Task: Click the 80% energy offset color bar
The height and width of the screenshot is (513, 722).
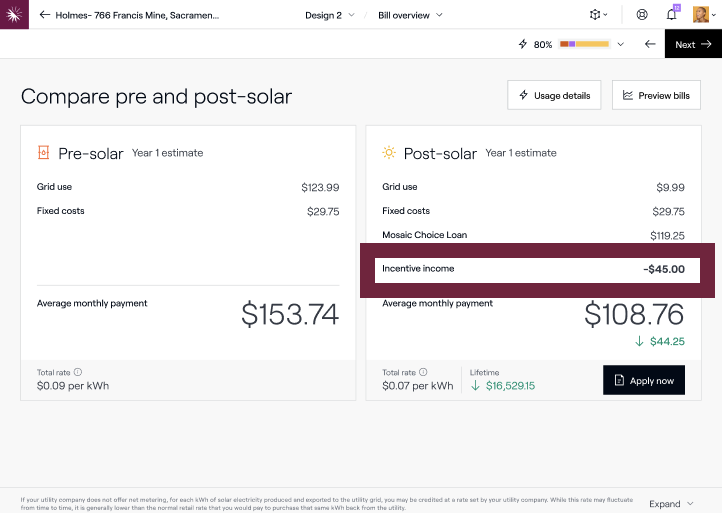Action: coord(584,44)
